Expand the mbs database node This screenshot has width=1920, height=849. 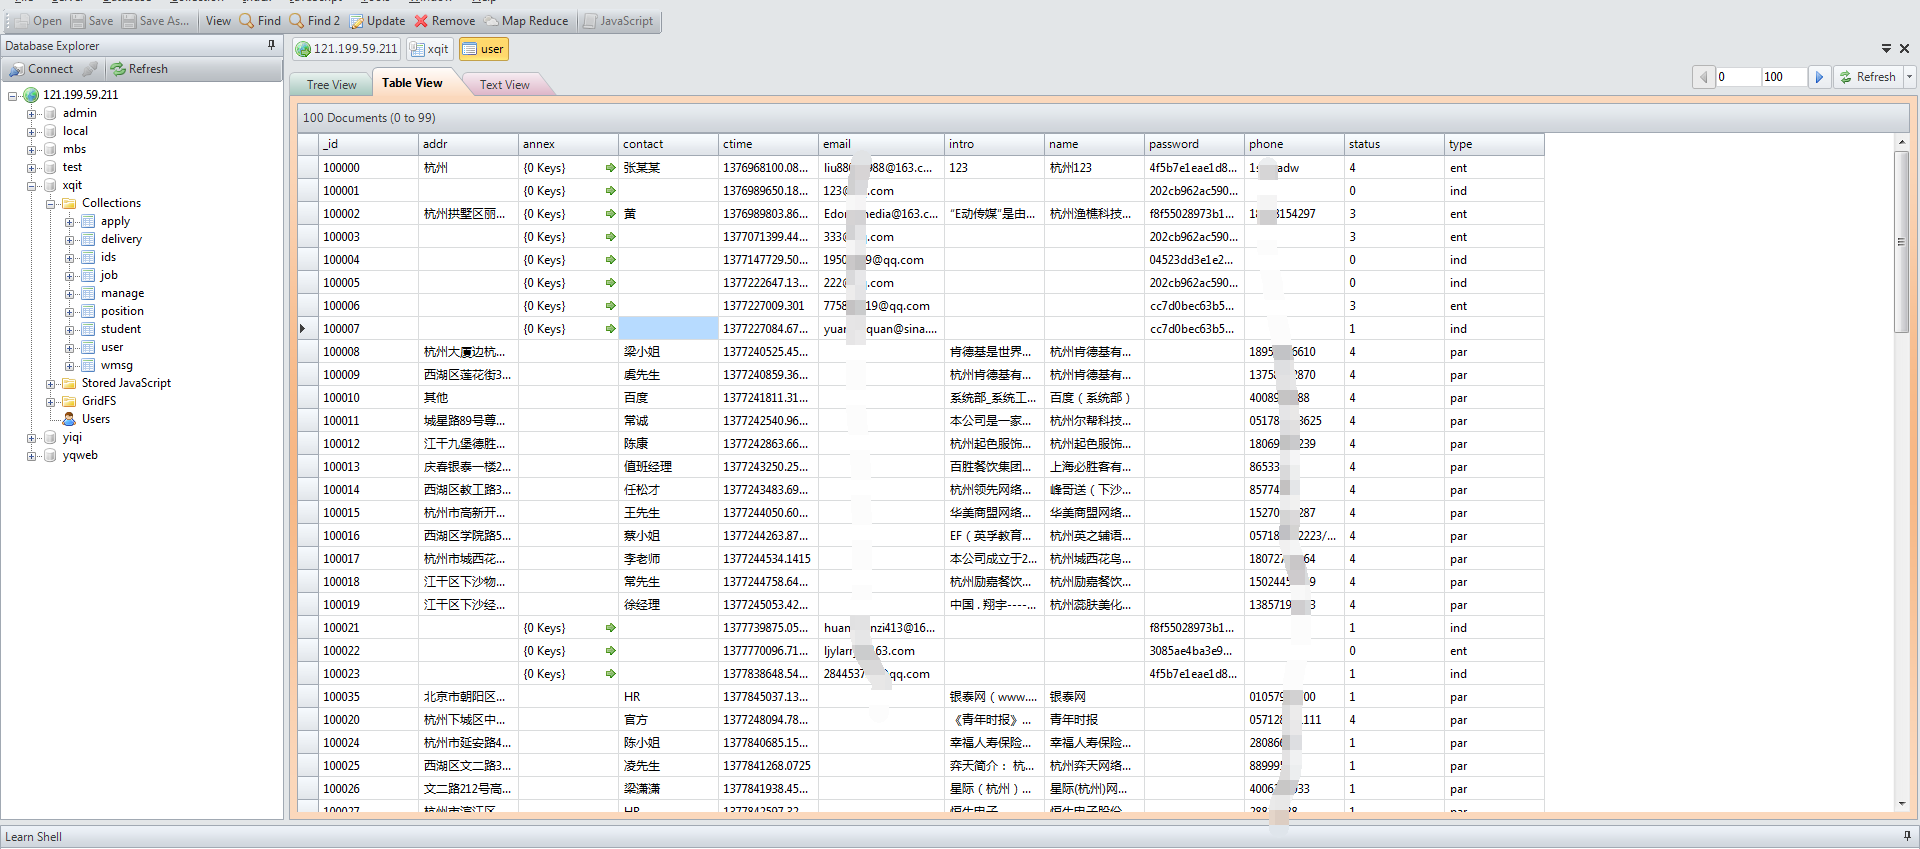31,150
